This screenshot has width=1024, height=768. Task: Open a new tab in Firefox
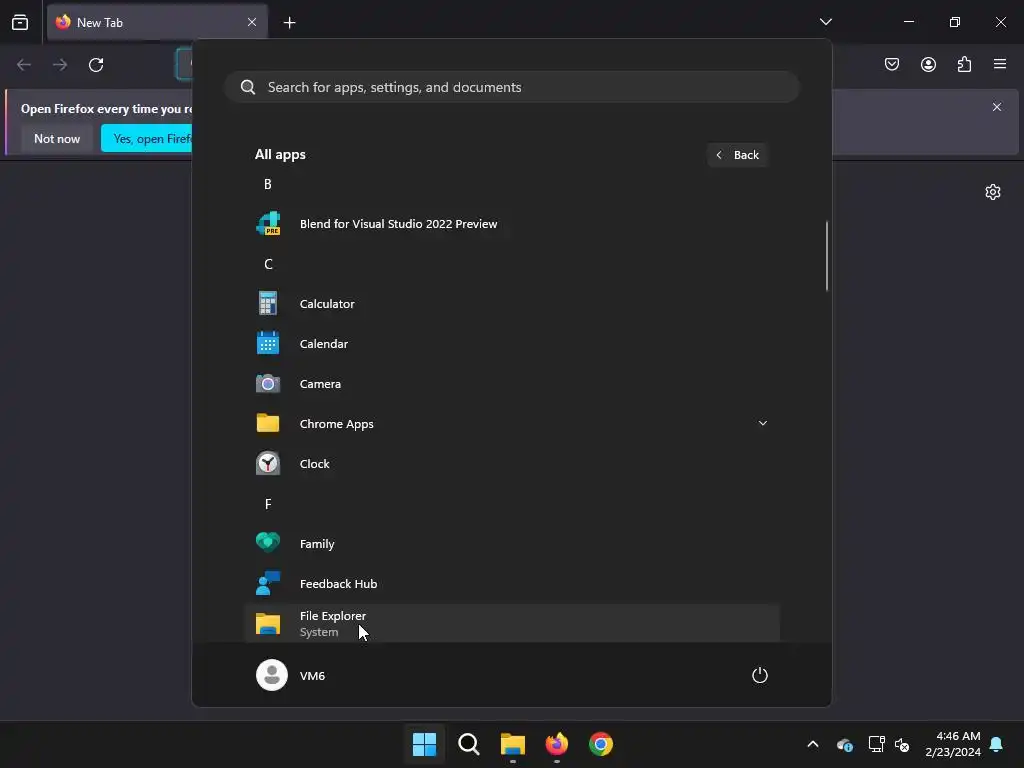pos(289,23)
